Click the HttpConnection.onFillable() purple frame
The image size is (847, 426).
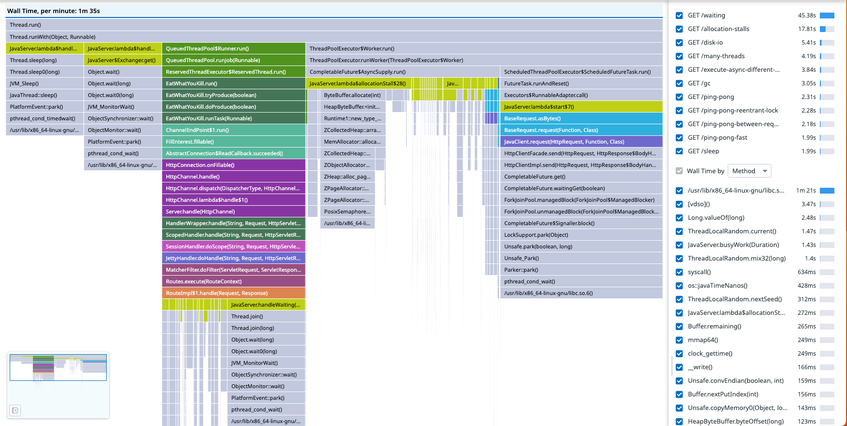click(x=233, y=165)
